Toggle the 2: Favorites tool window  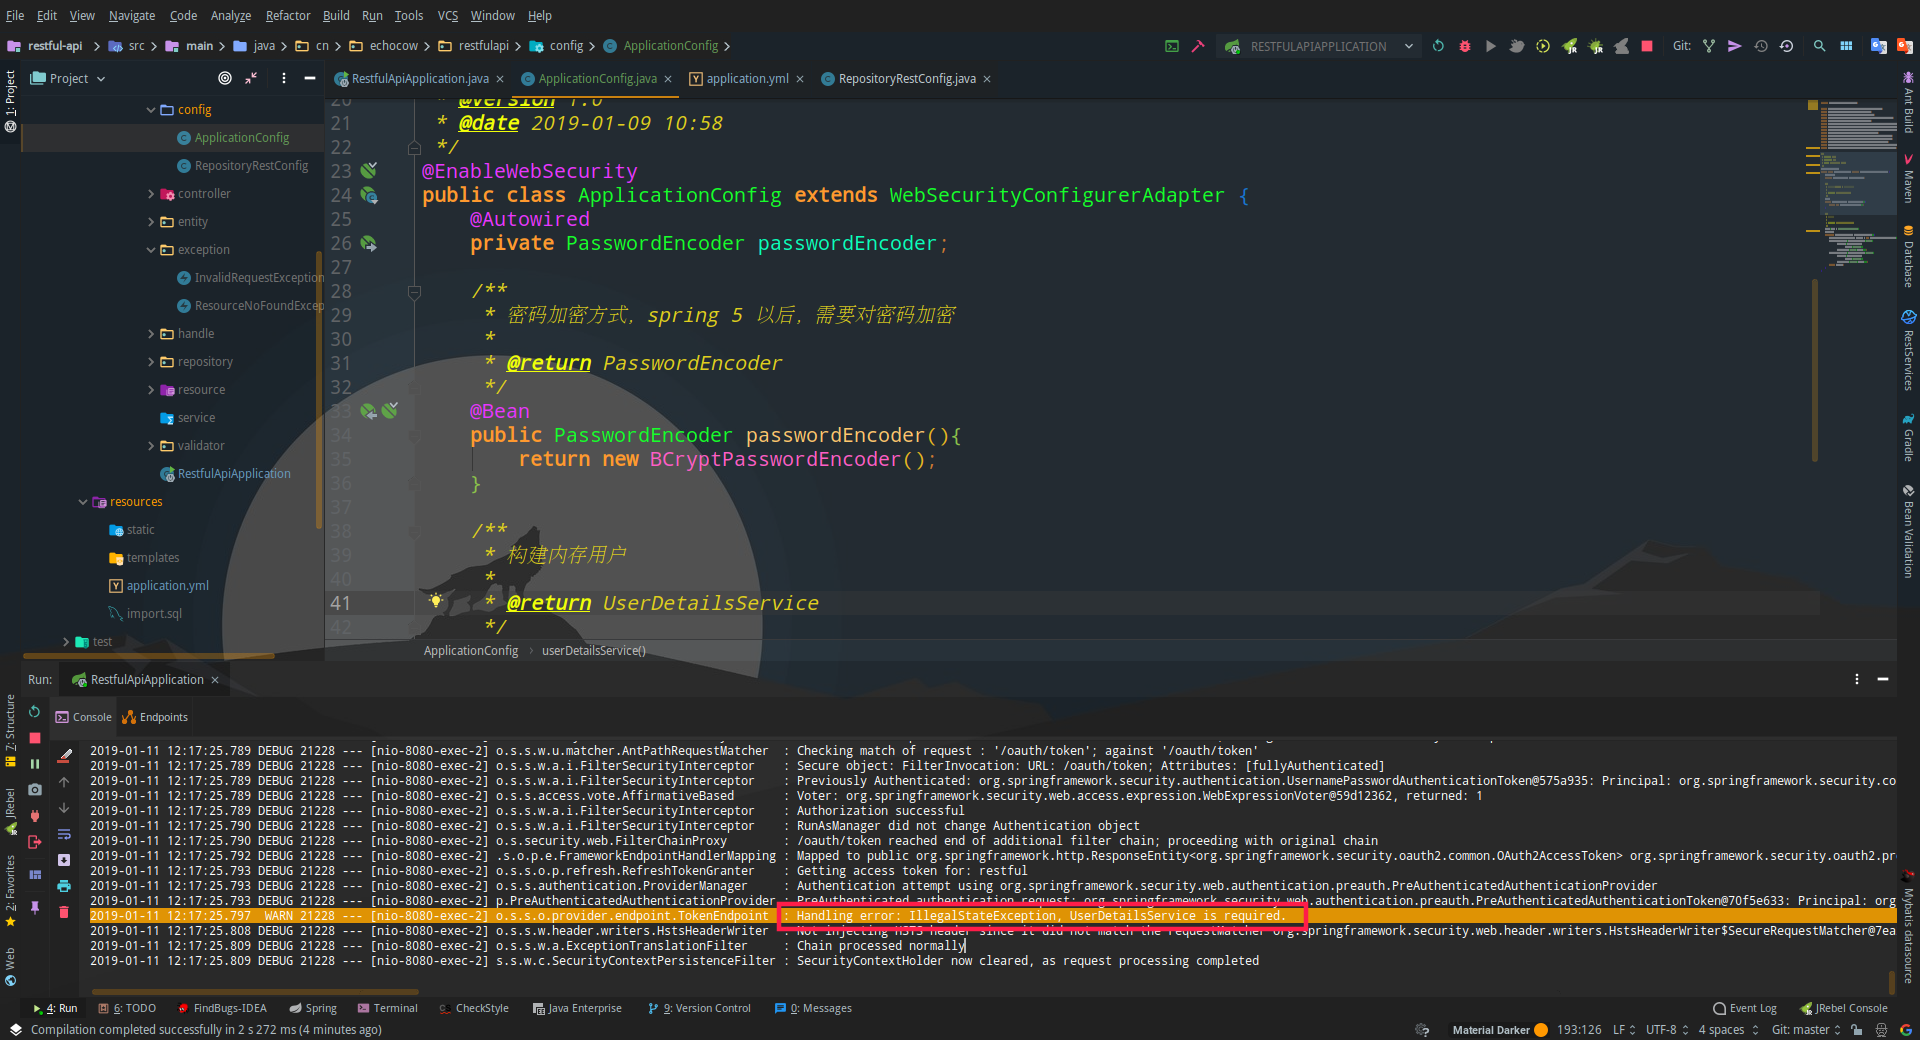click(x=10, y=891)
